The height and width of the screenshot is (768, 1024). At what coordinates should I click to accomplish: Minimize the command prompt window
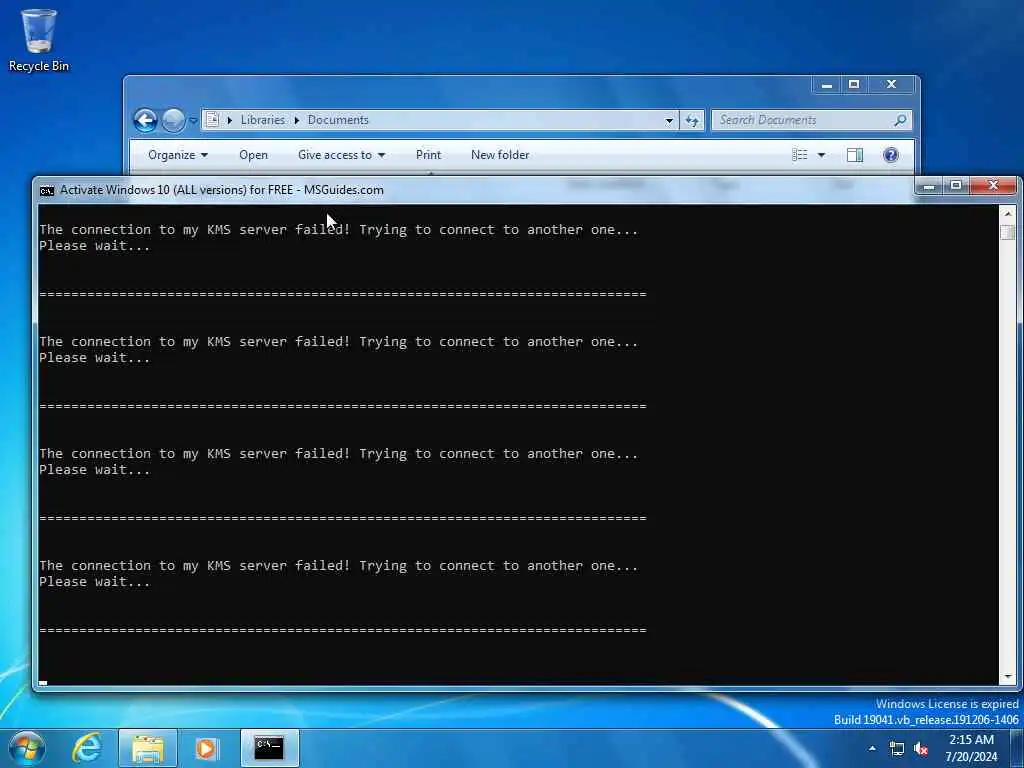pos(929,187)
